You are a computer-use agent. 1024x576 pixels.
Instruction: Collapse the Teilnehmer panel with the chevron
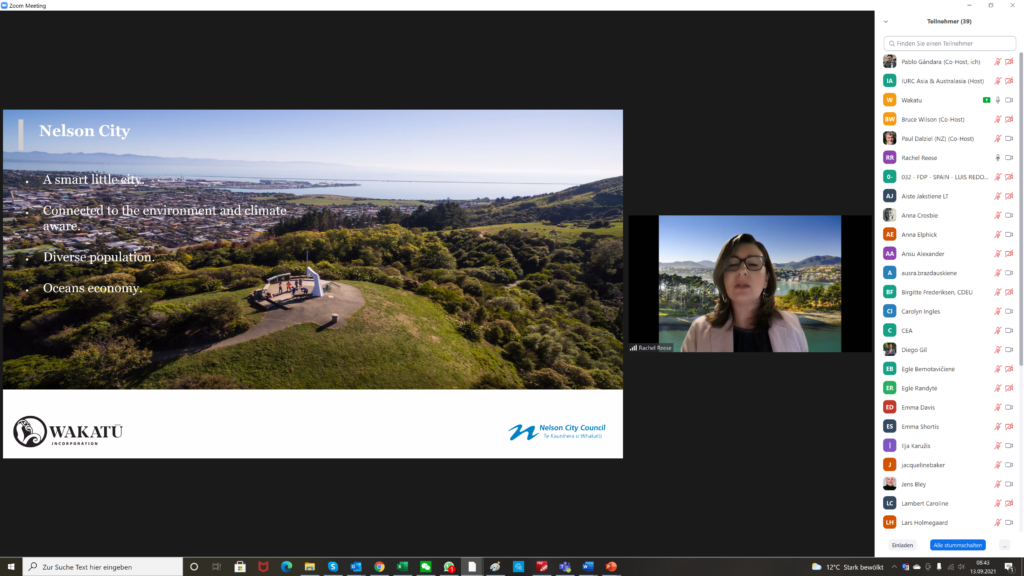click(886, 21)
